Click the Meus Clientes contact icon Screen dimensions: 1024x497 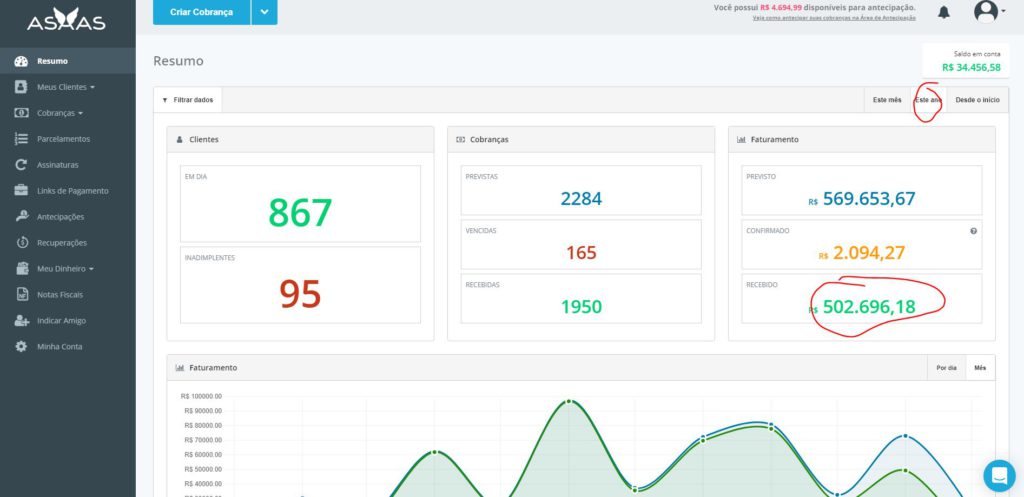(21, 87)
